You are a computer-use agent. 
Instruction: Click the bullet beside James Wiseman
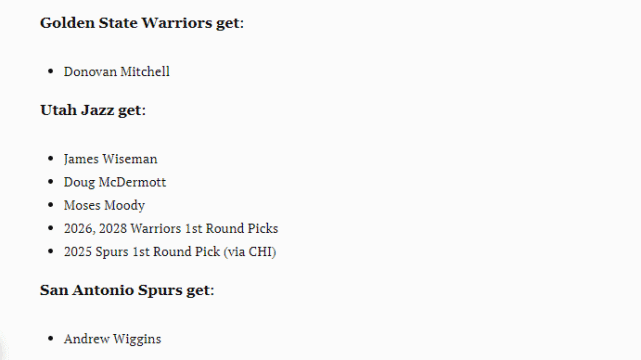click(51, 159)
